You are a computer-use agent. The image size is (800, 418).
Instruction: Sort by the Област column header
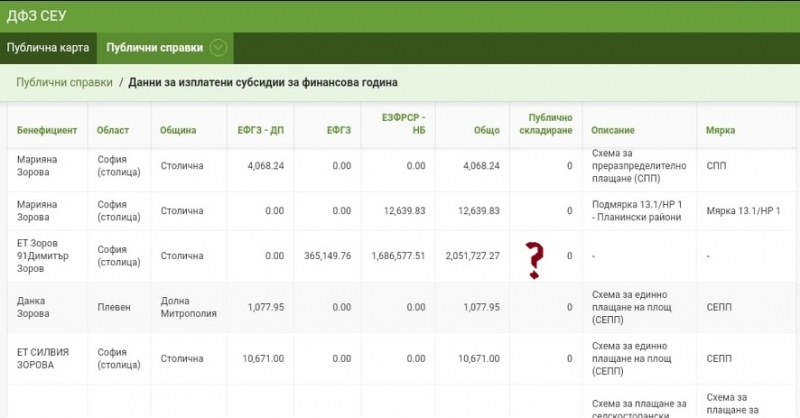point(112,130)
